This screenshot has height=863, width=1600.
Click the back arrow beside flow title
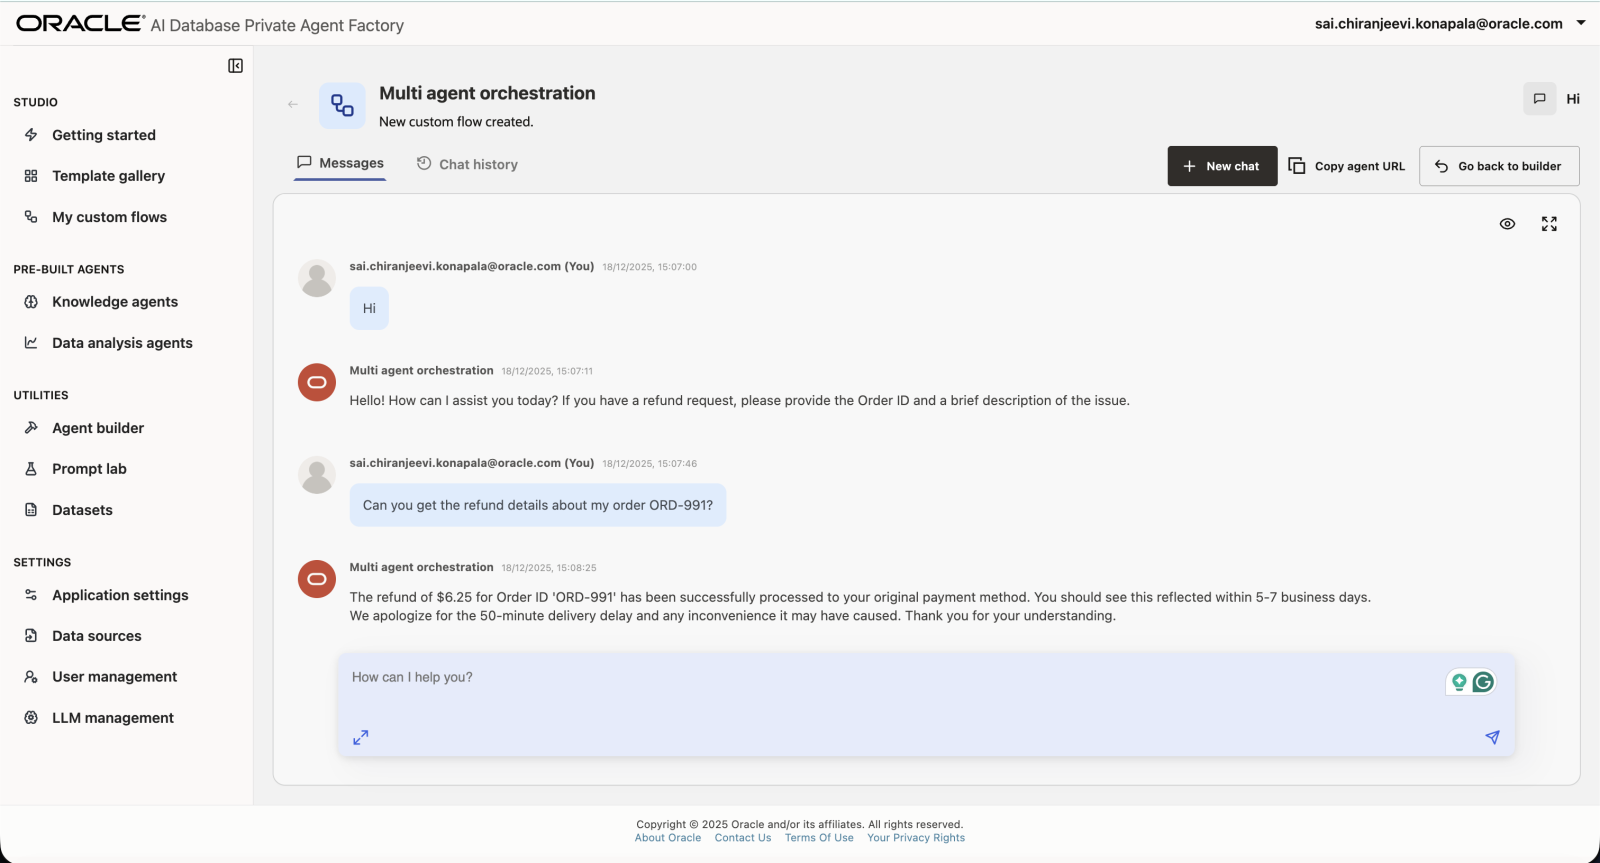click(x=293, y=104)
